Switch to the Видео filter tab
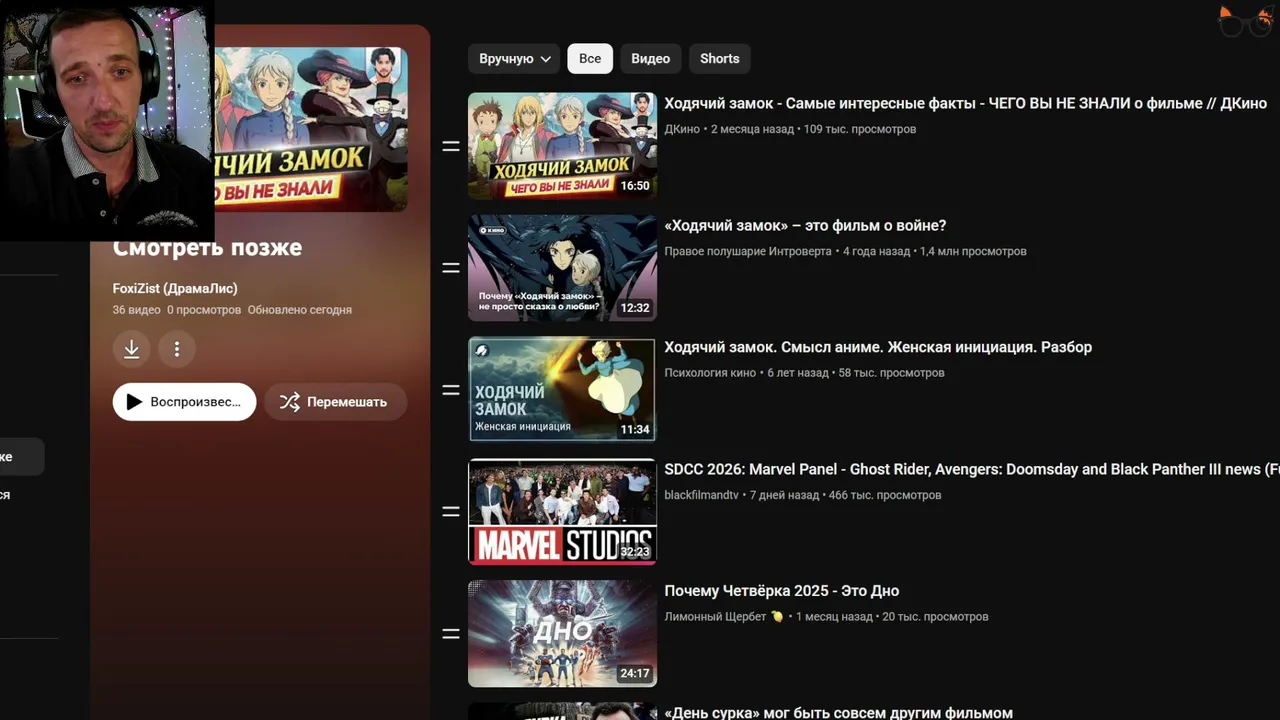Image resolution: width=1280 pixels, height=720 pixels. point(650,59)
